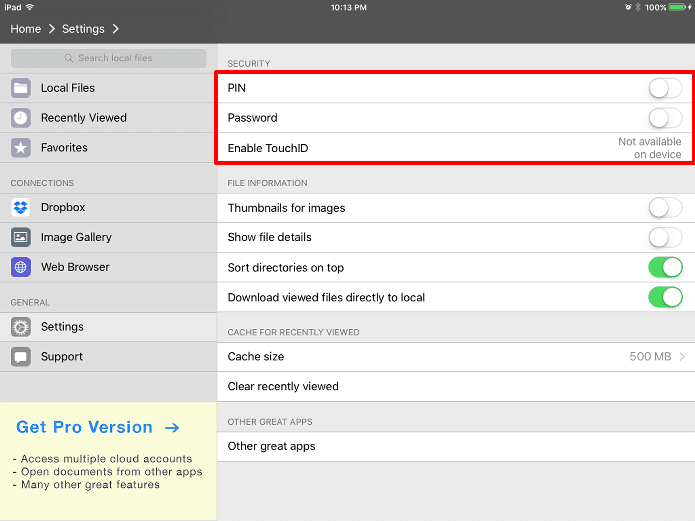Select Settings in the breadcrumb
This screenshot has width=695, height=521.
[83, 29]
